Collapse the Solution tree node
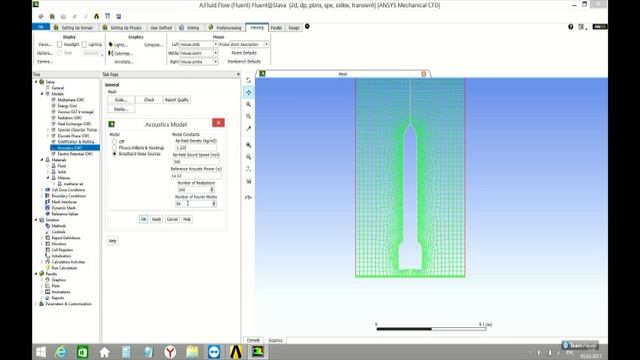Viewport: 640px width, 360px height. pyautogui.click(x=36, y=220)
